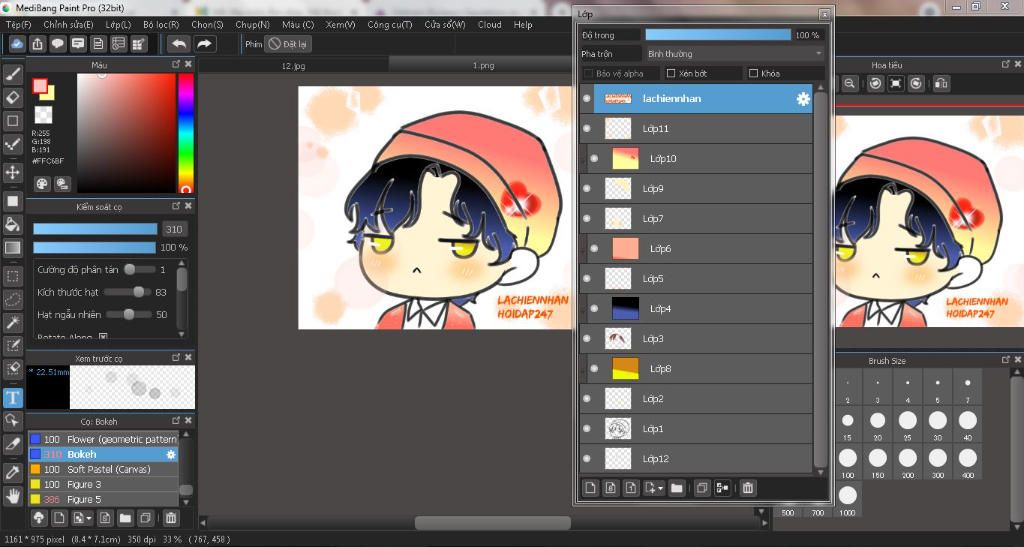Select the rectangular Select tool

12,276
